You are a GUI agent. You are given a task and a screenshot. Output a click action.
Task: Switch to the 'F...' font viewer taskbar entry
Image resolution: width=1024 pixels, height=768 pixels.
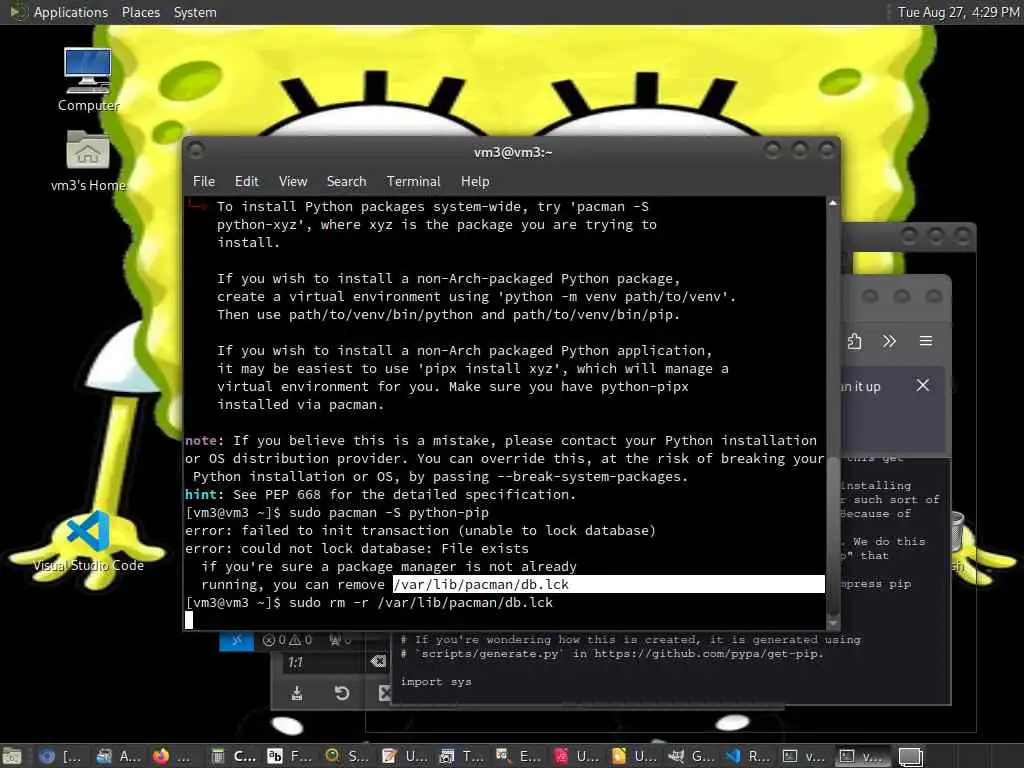click(290, 756)
